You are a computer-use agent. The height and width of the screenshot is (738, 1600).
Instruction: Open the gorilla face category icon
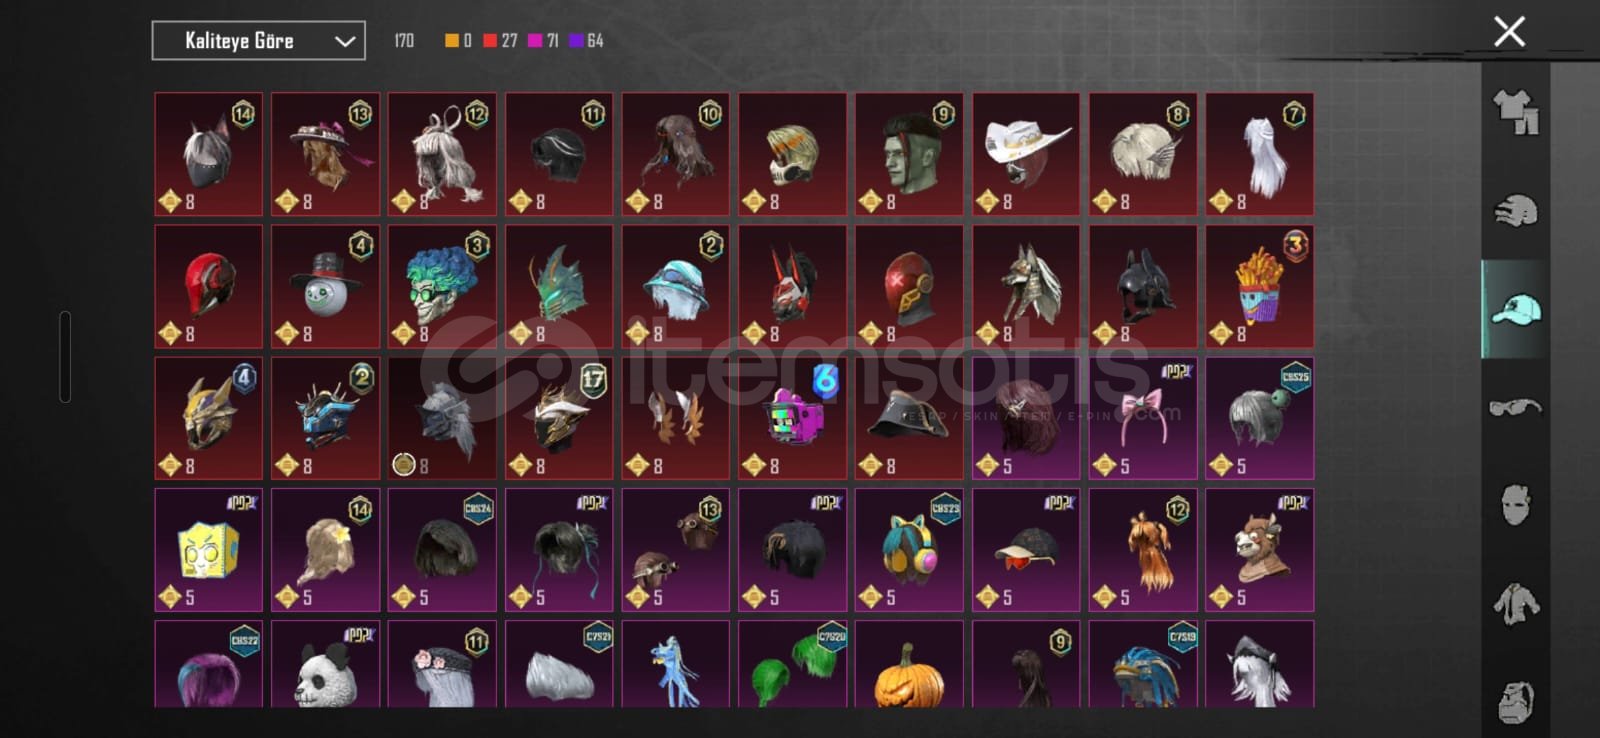[1516, 701]
